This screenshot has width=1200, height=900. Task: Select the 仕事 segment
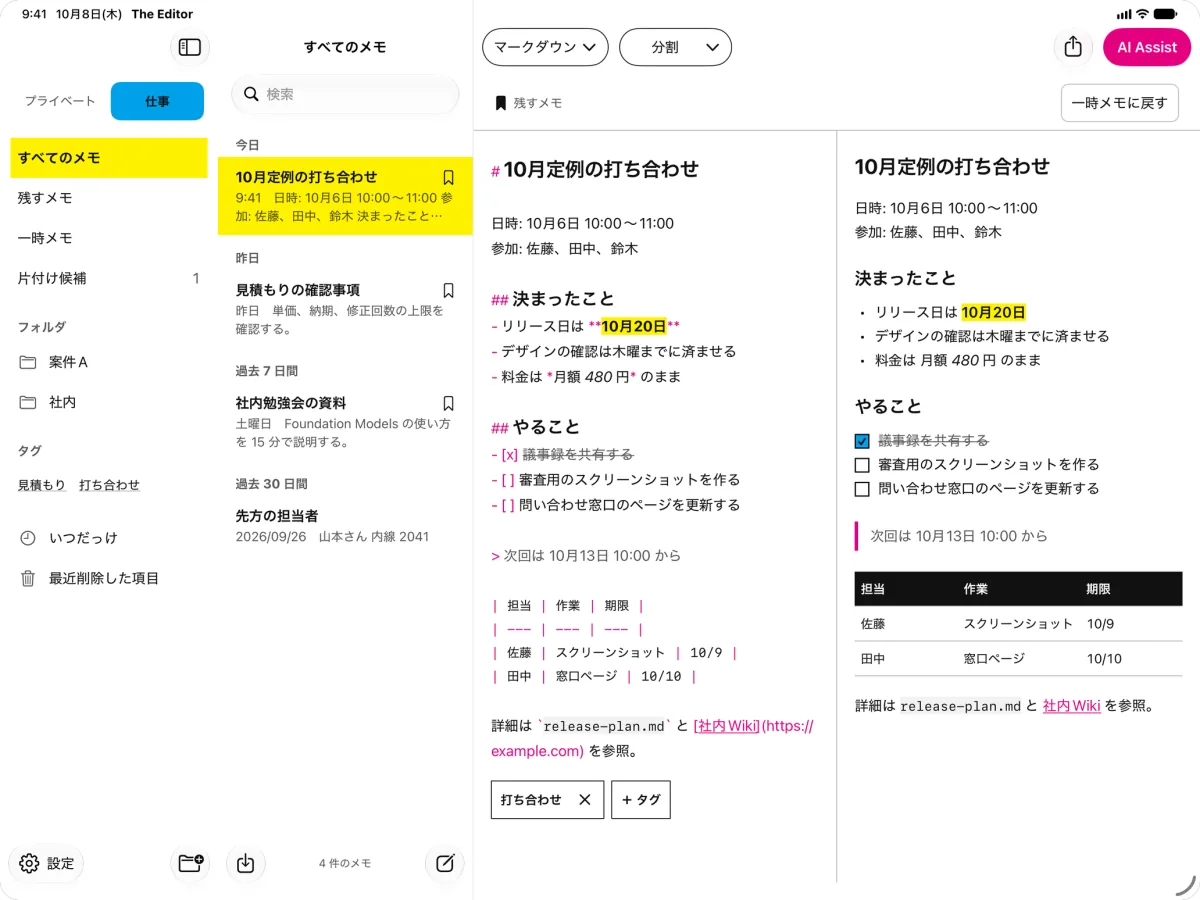coord(157,101)
